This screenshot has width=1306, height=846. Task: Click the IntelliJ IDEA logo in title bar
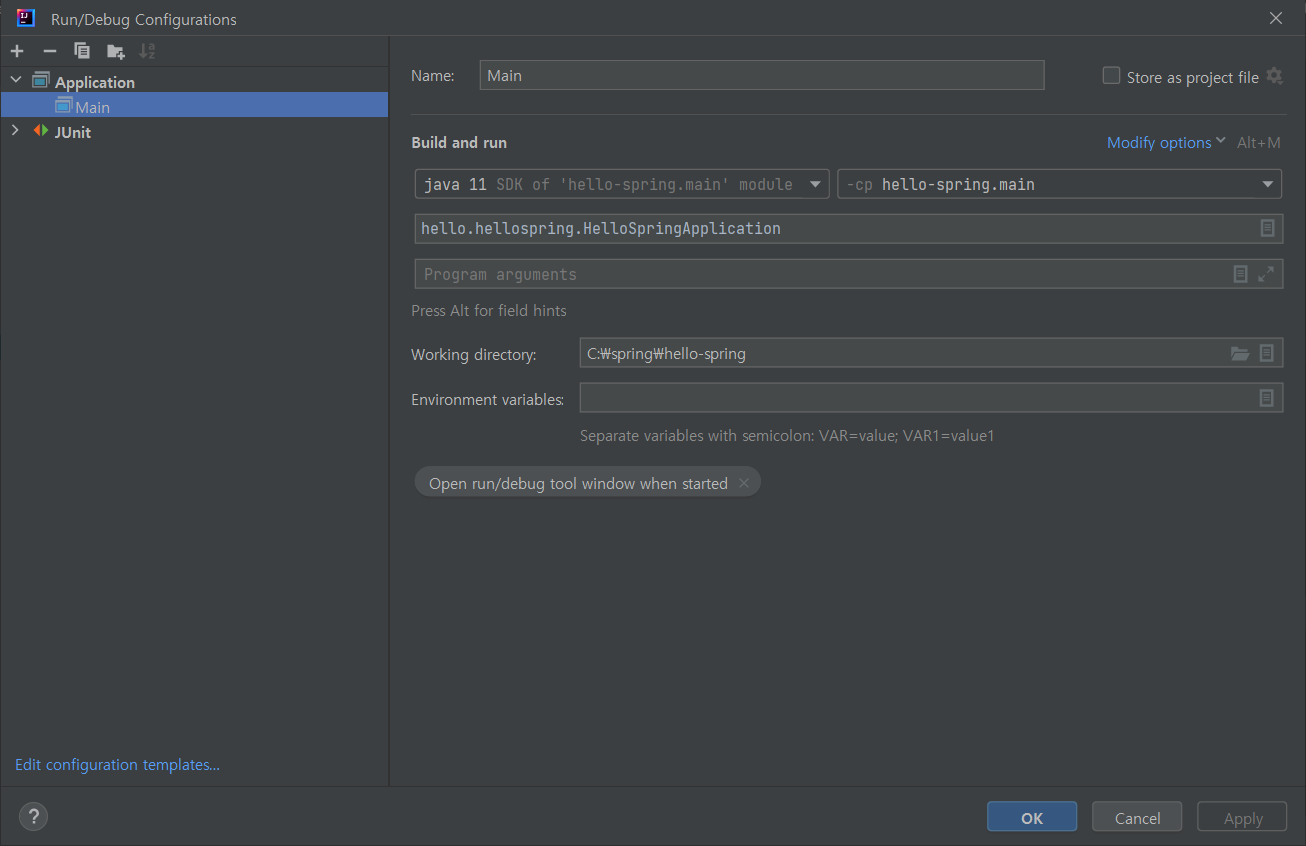point(26,18)
